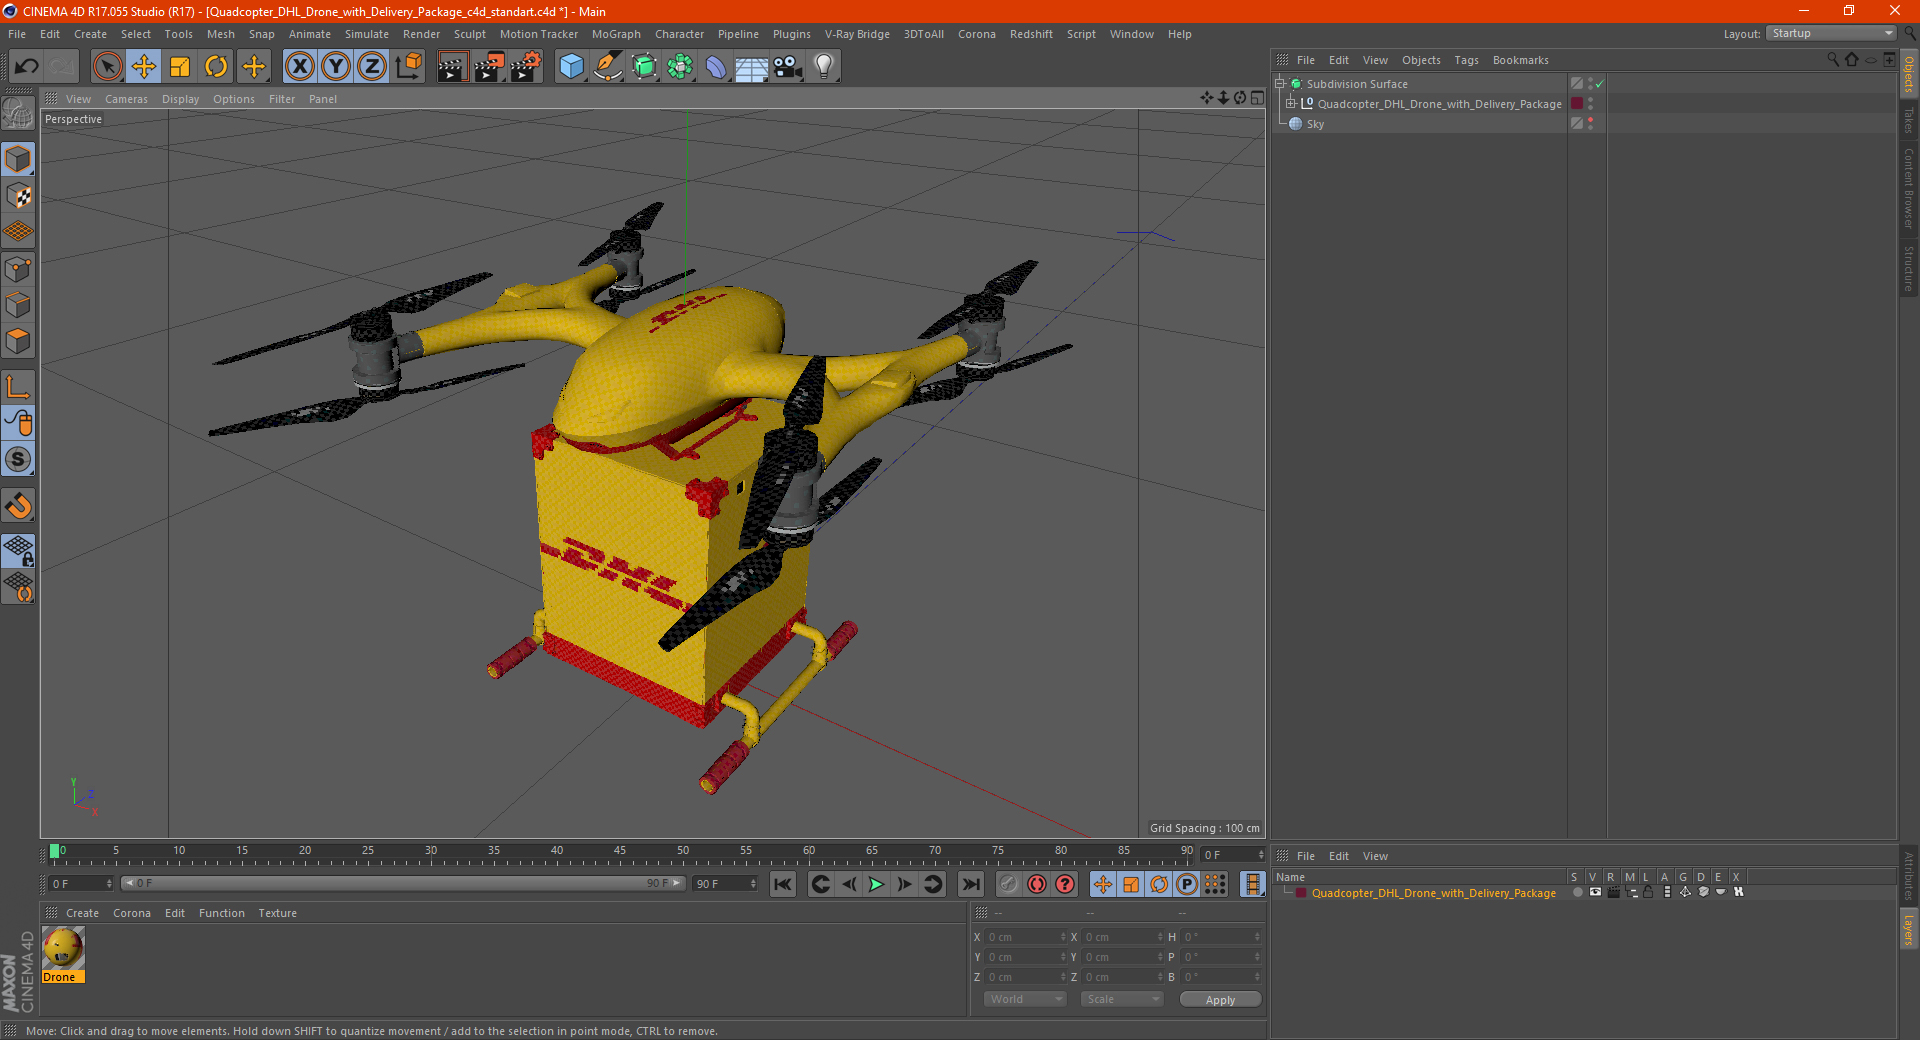Toggle Subdivision Surface green enable checkmark
1920x1040 pixels.
pos(1600,84)
